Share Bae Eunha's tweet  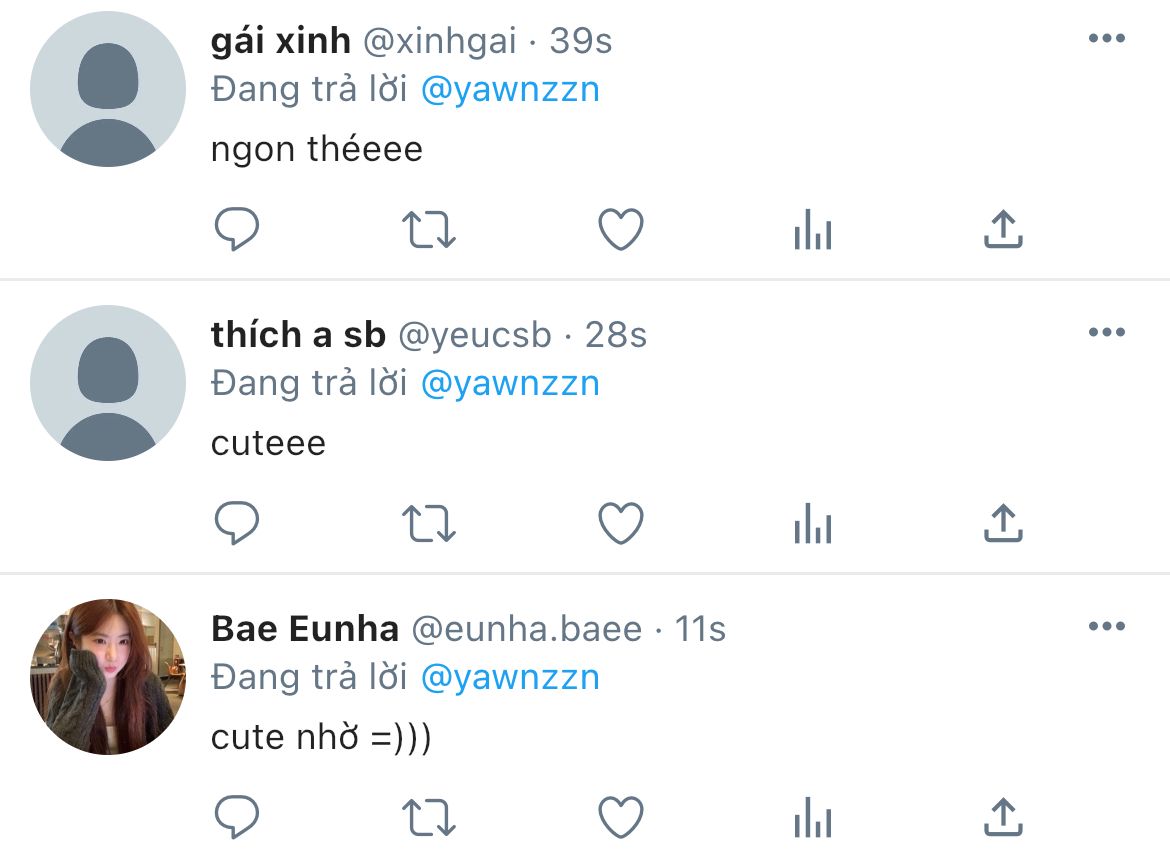pyautogui.click(x=1004, y=817)
